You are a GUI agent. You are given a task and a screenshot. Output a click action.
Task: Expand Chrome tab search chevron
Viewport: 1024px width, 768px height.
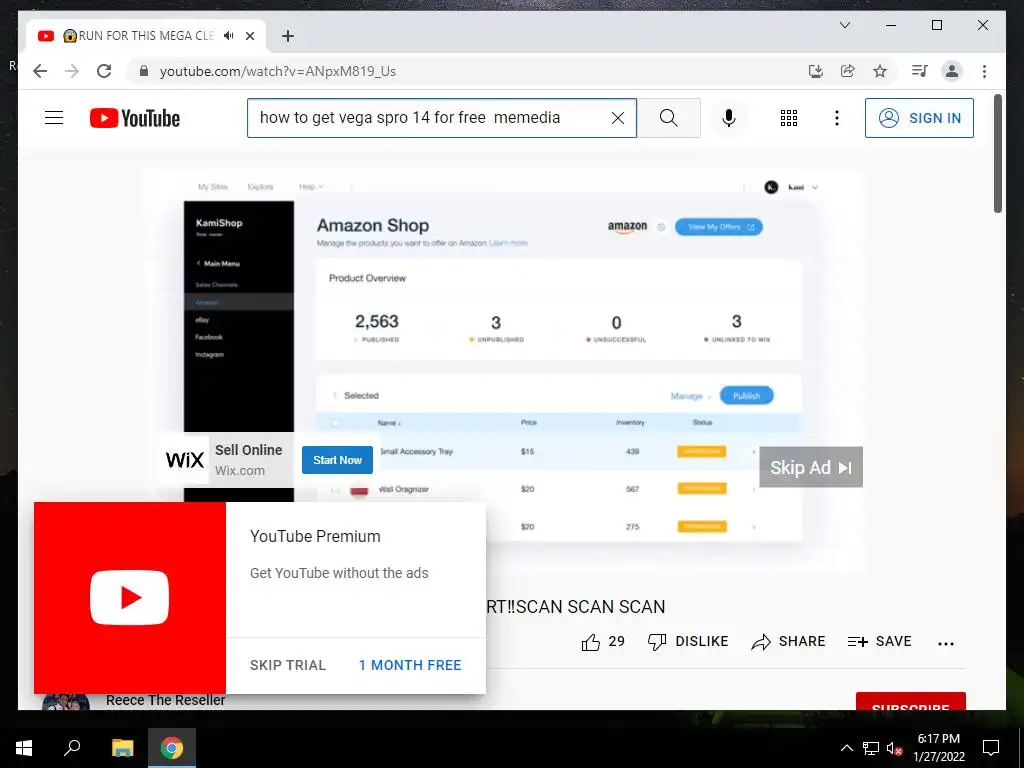[x=844, y=25]
